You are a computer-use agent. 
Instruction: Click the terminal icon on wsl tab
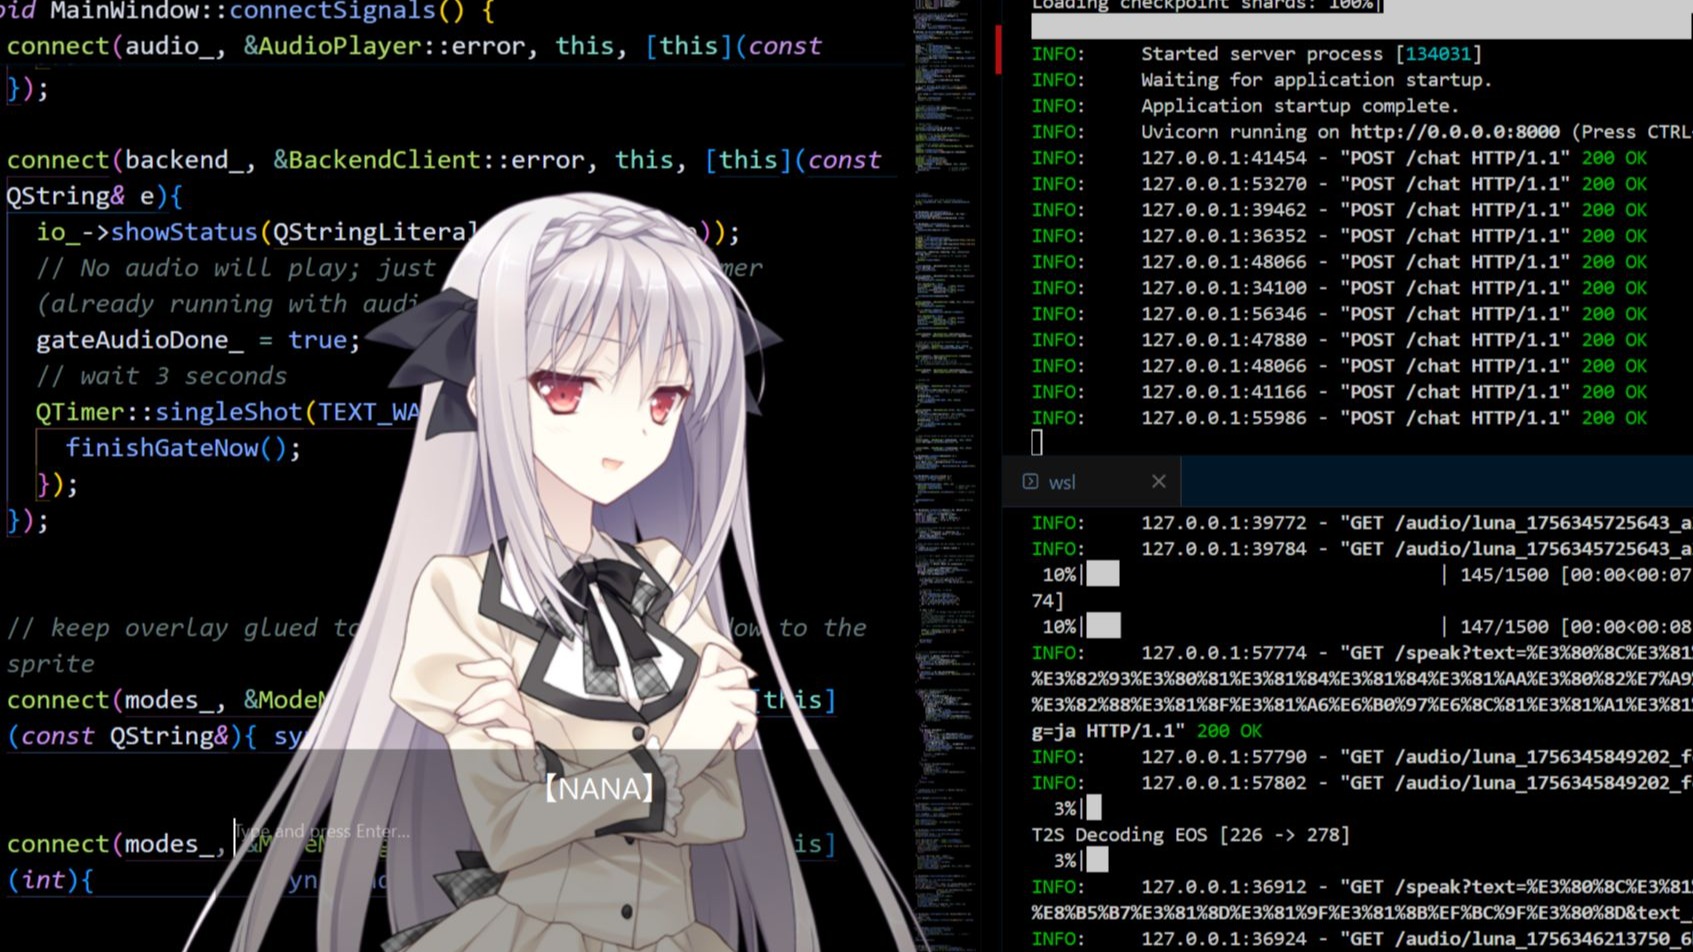coord(1030,481)
